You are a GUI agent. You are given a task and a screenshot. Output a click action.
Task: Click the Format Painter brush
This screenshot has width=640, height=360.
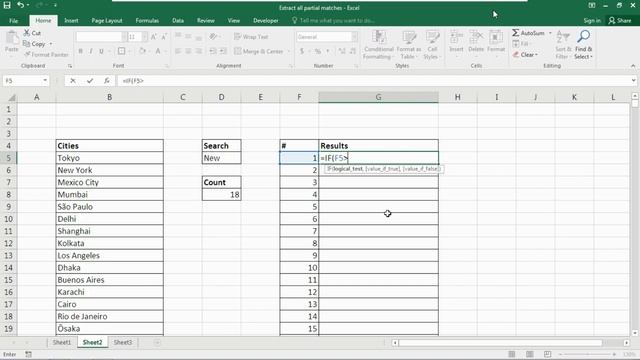(x=46, y=54)
